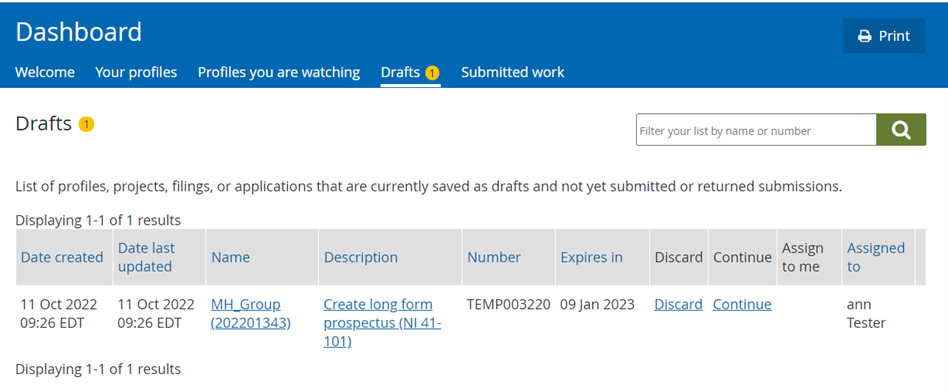The image size is (948, 391).
Task: Sort by Expires in column header
Action: [x=591, y=257]
